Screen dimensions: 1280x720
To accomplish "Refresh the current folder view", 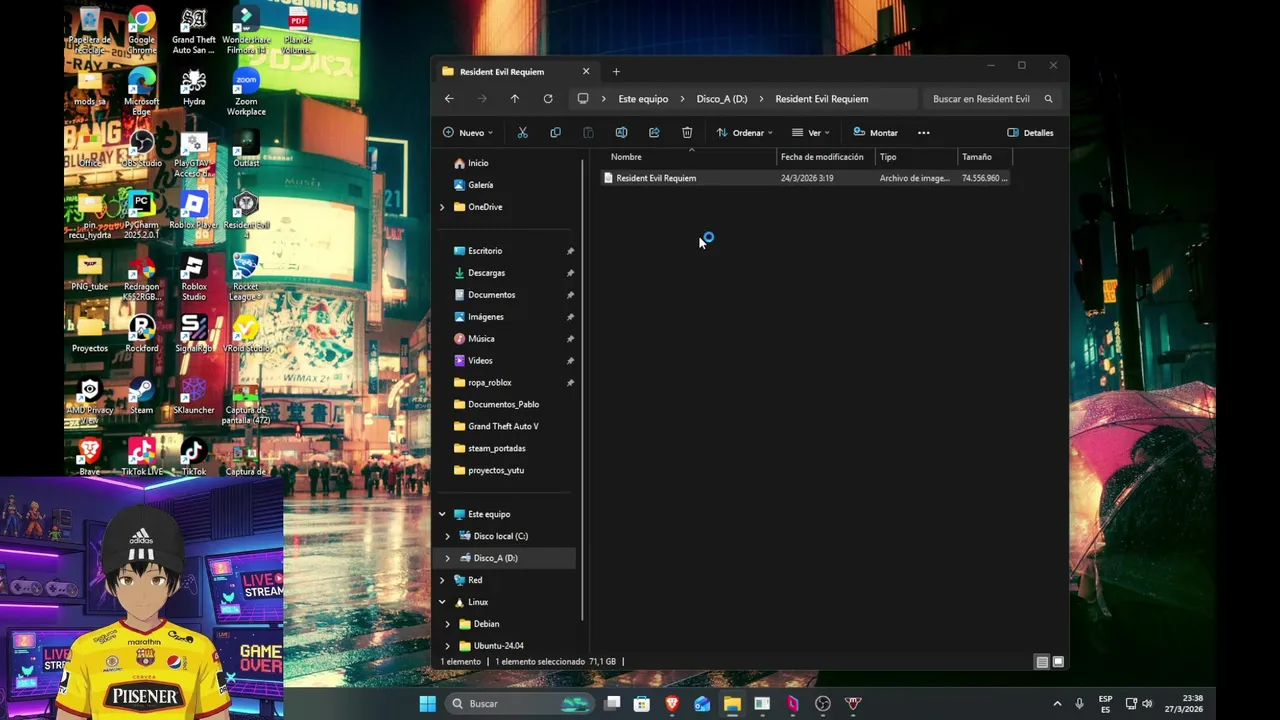I will [548, 99].
